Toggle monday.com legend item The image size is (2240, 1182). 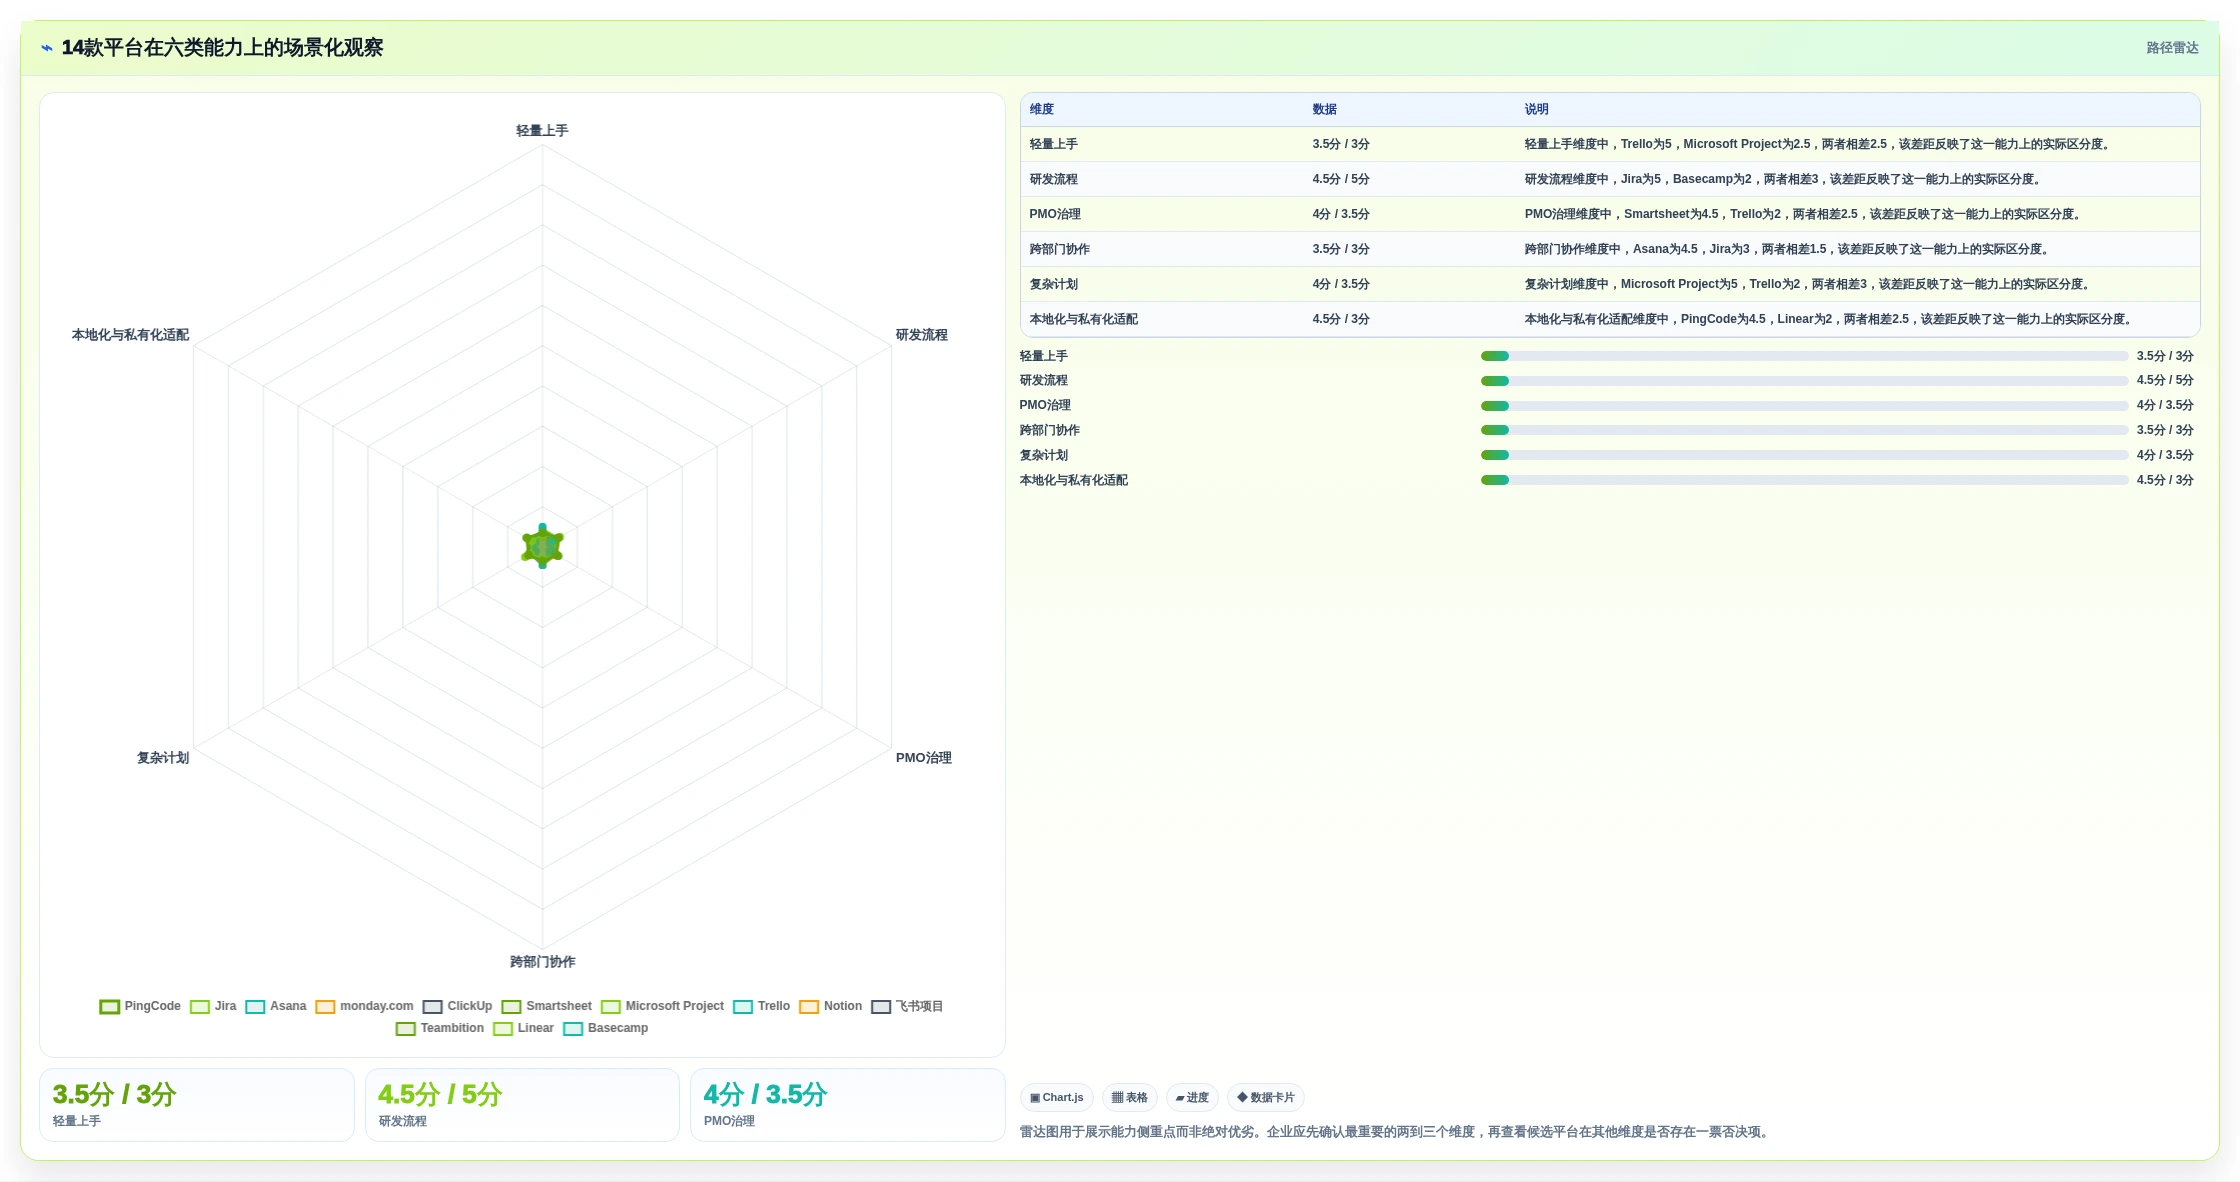[364, 1006]
